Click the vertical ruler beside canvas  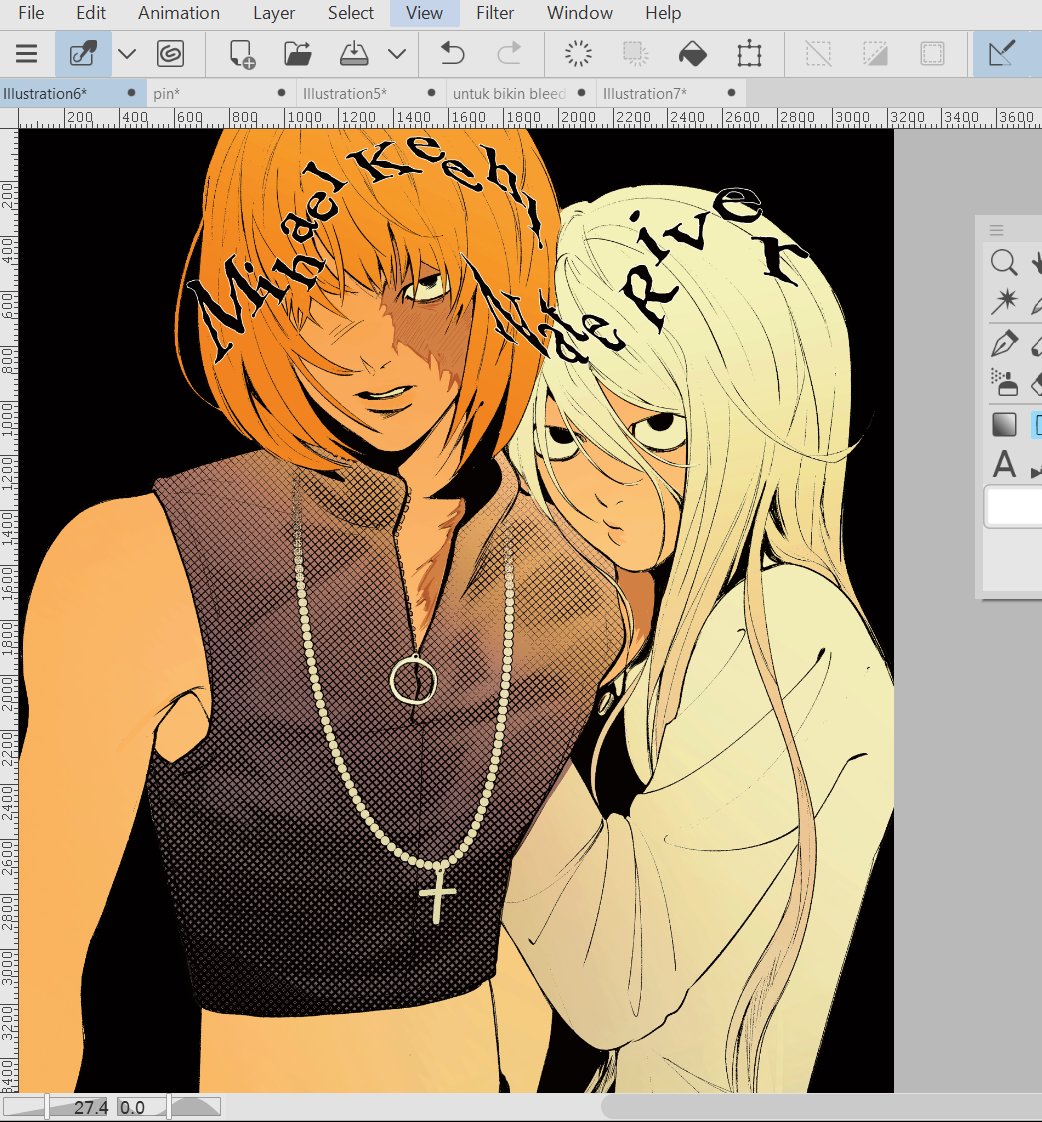point(9,610)
